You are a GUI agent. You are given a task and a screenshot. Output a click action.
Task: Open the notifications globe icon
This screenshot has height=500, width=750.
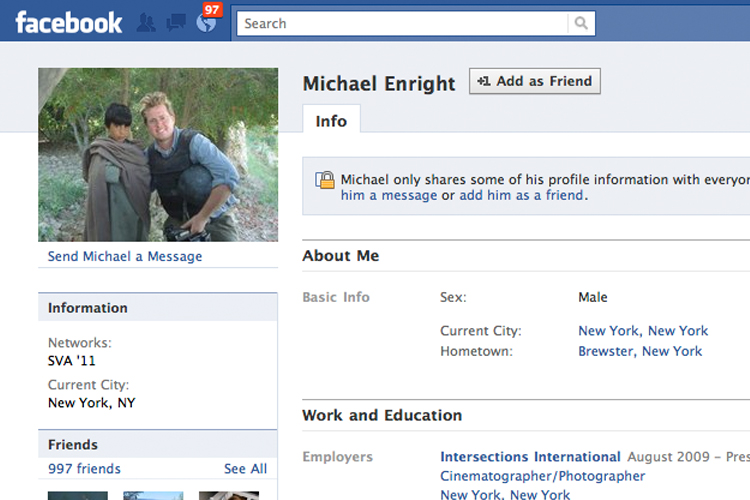206,22
